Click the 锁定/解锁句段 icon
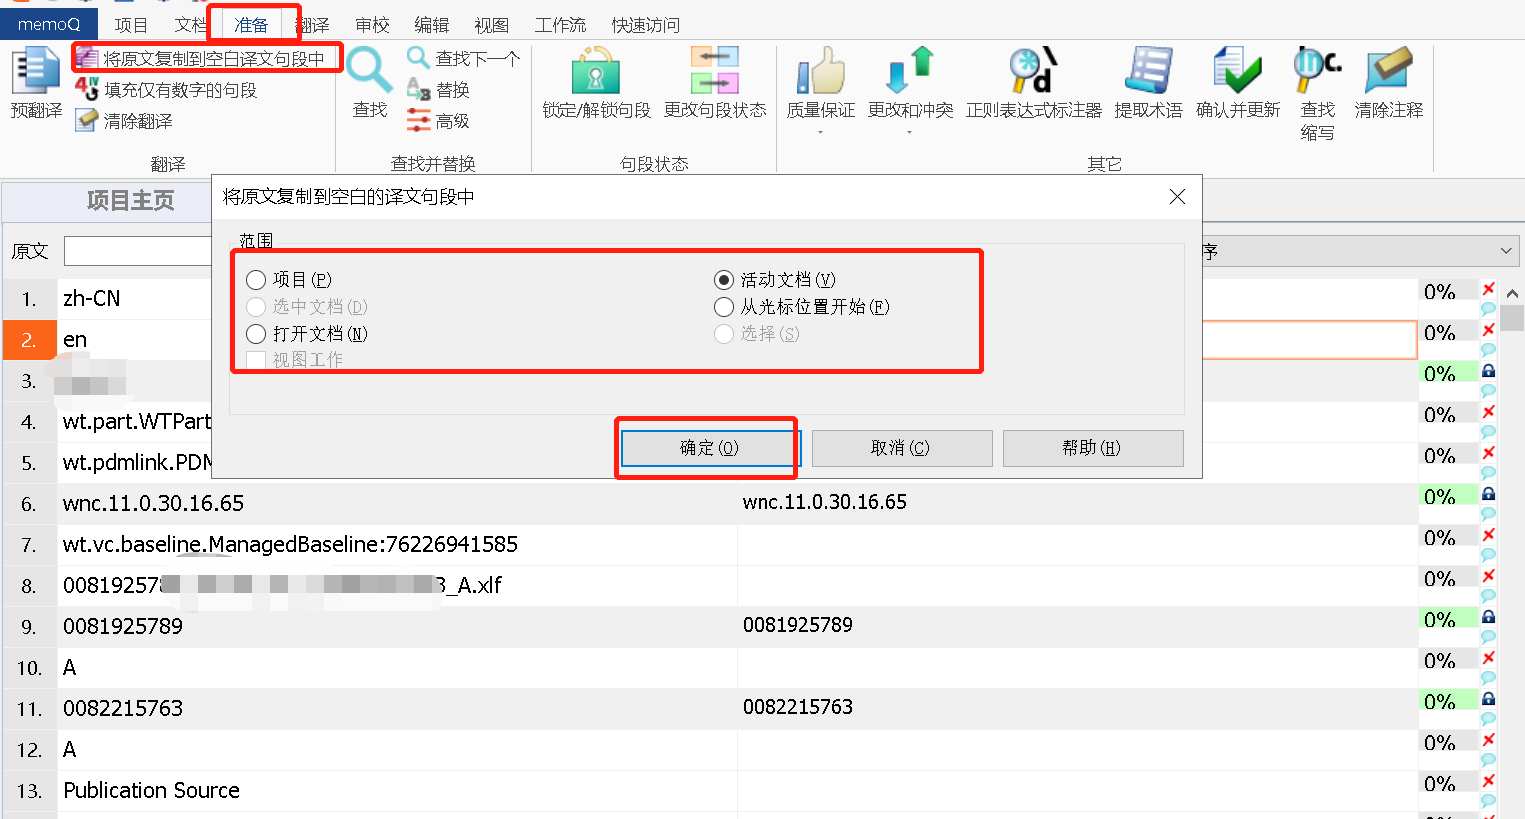This screenshot has height=819, width=1525. pyautogui.click(x=596, y=72)
